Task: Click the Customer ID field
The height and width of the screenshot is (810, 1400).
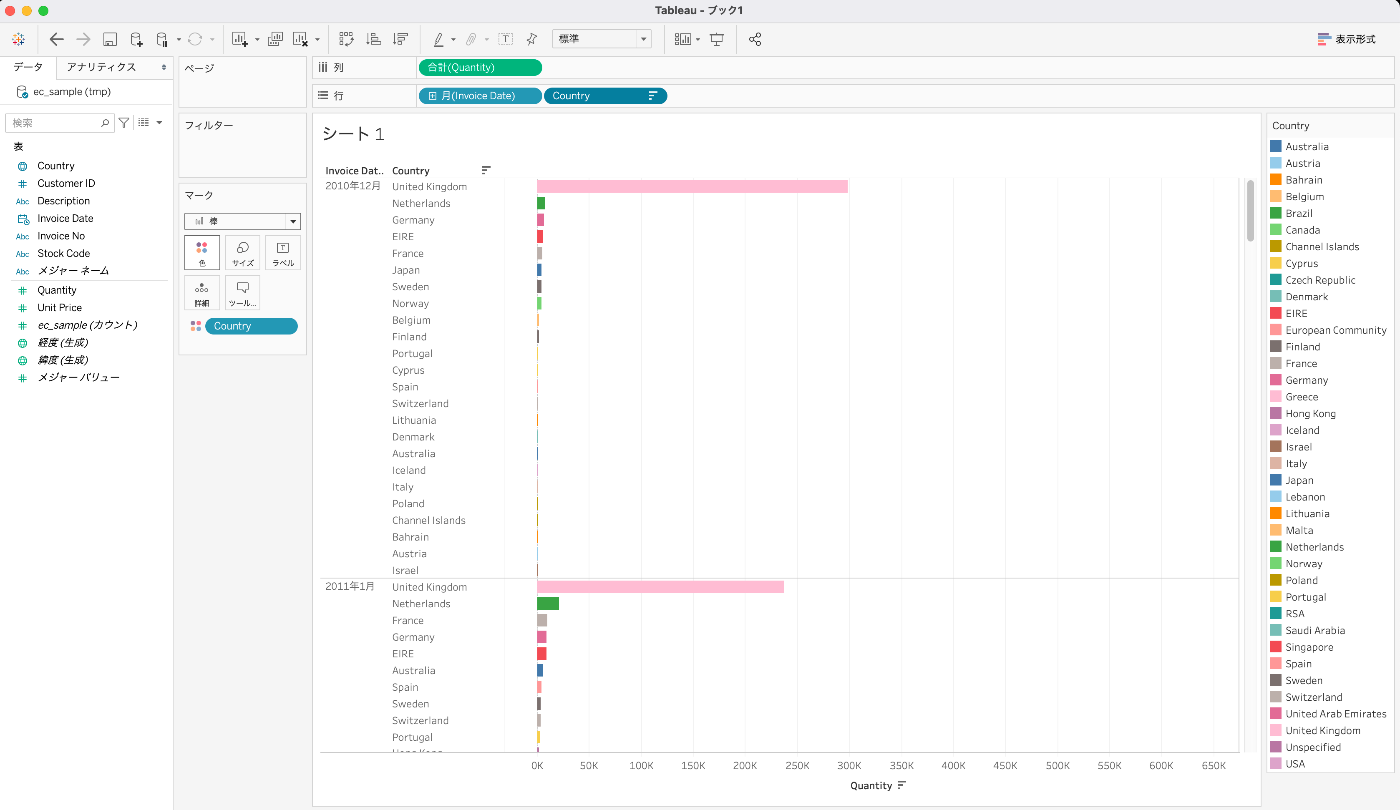Action: tap(66, 183)
